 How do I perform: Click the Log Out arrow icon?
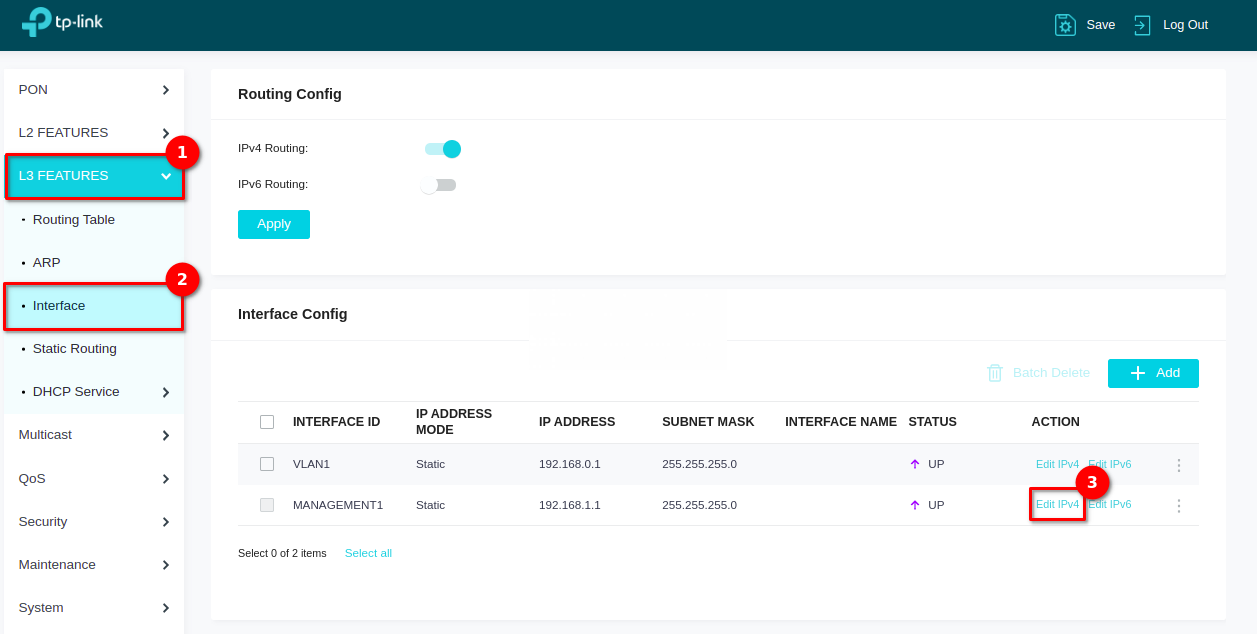point(1142,25)
